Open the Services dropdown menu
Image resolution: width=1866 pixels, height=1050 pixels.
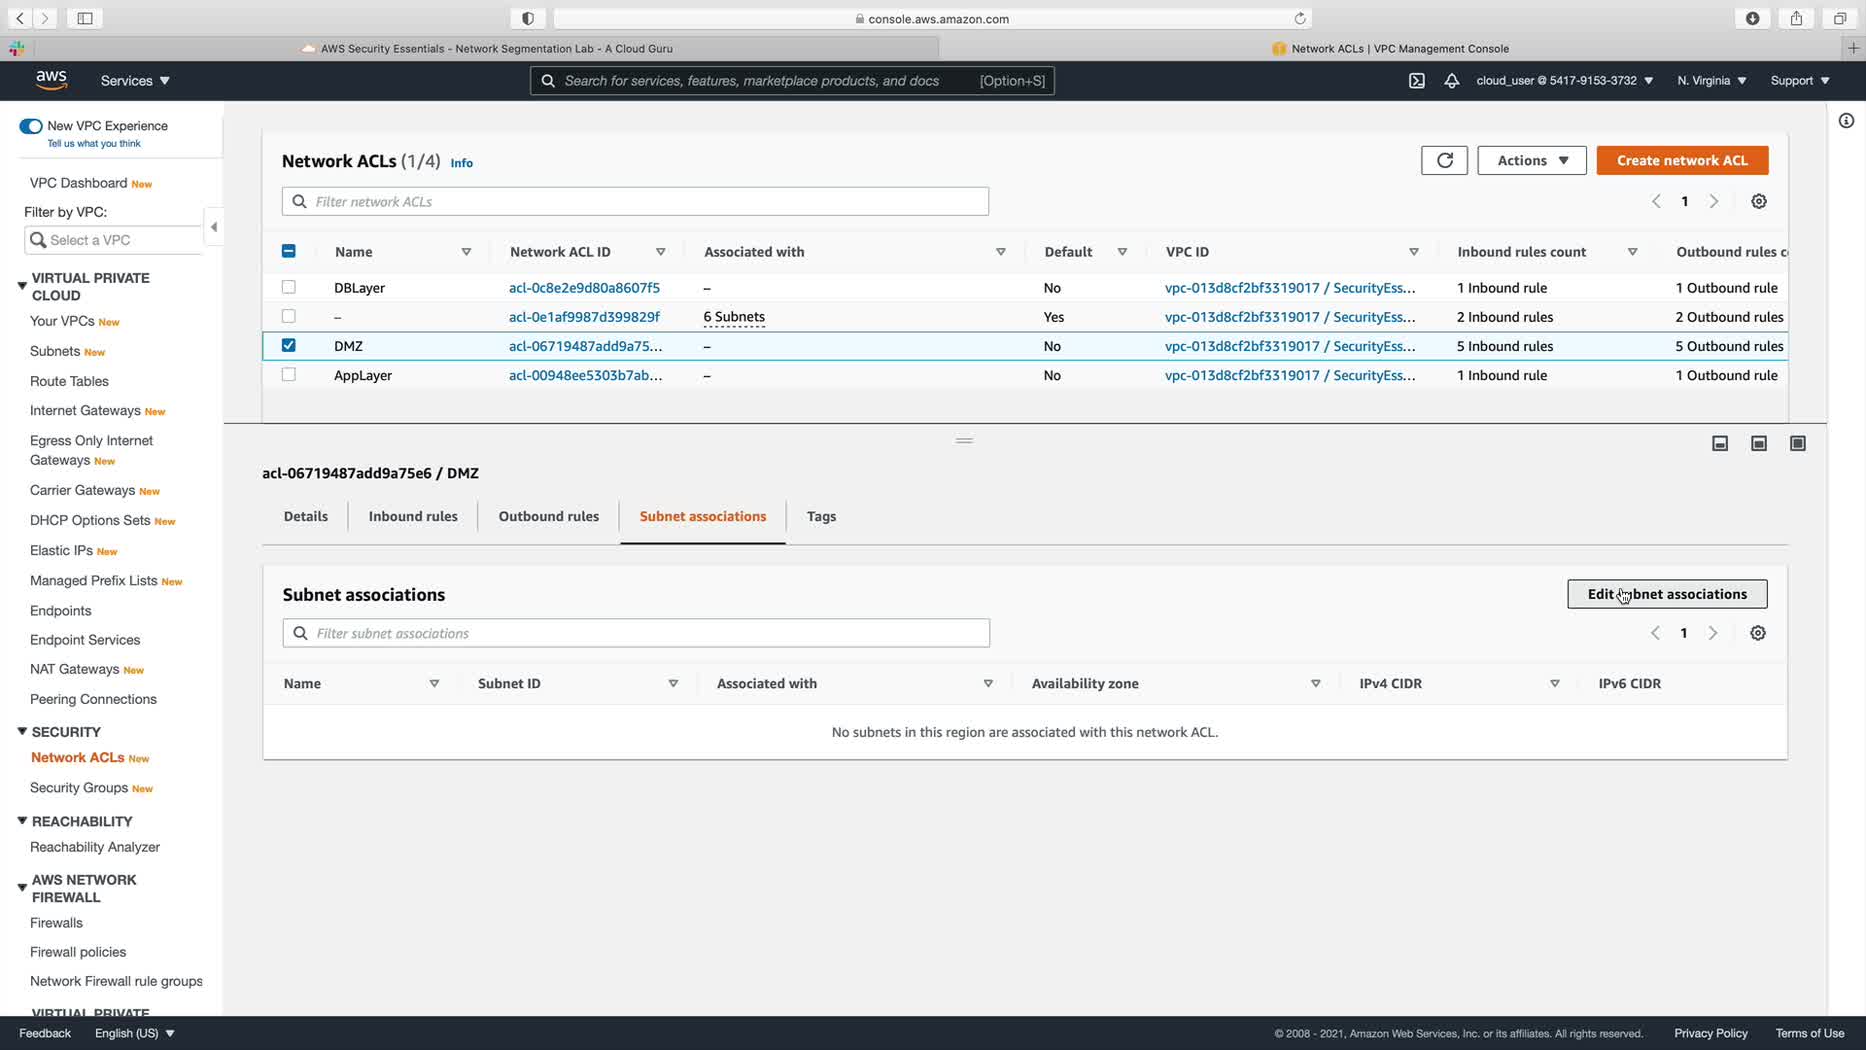pos(135,80)
